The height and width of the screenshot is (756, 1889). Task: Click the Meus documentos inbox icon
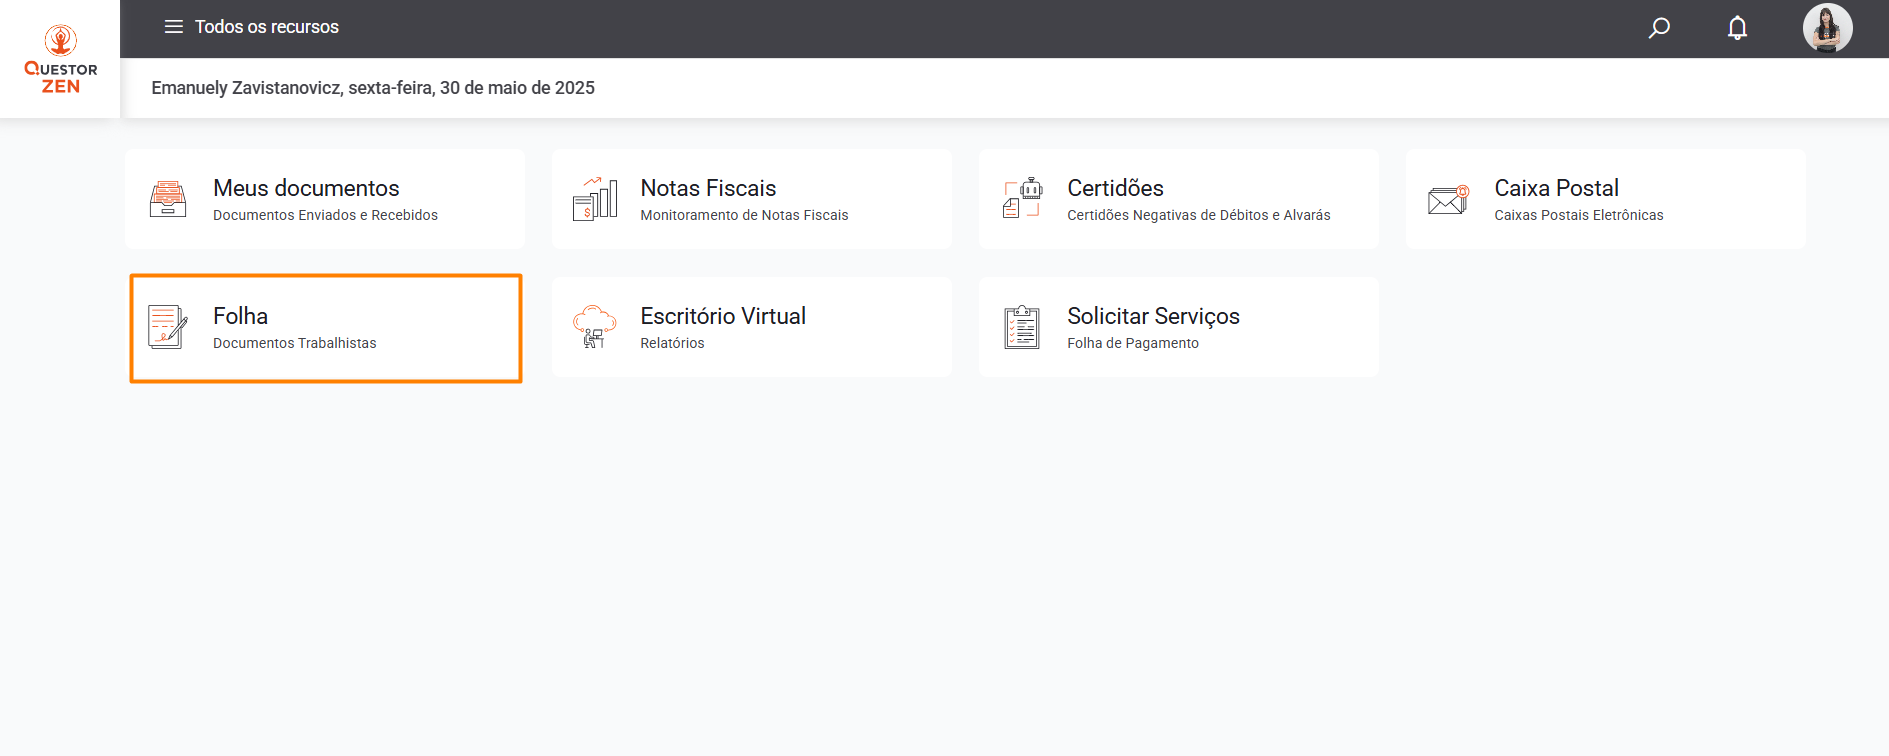point(168,199)
